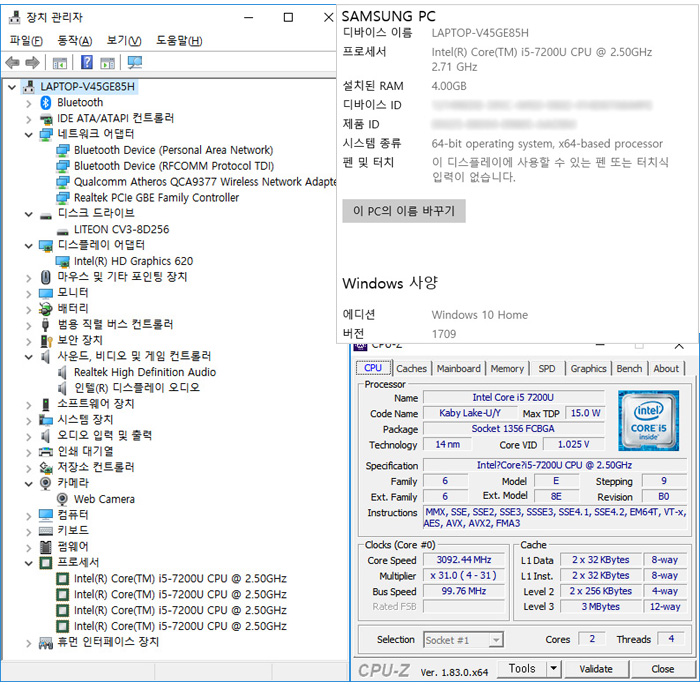Switch to the Graphics tab in CPU-Z
Screen dimensions: 700x685
588,368
